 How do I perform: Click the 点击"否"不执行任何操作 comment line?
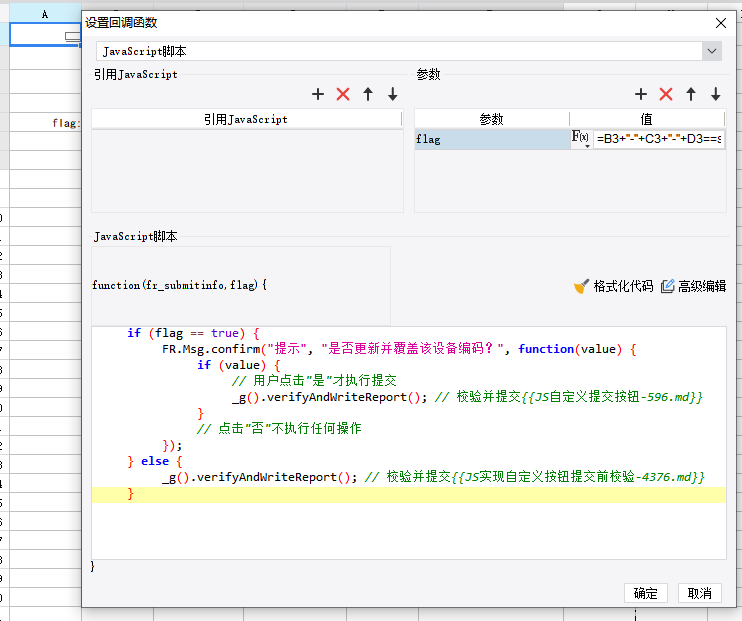(279, 429)
